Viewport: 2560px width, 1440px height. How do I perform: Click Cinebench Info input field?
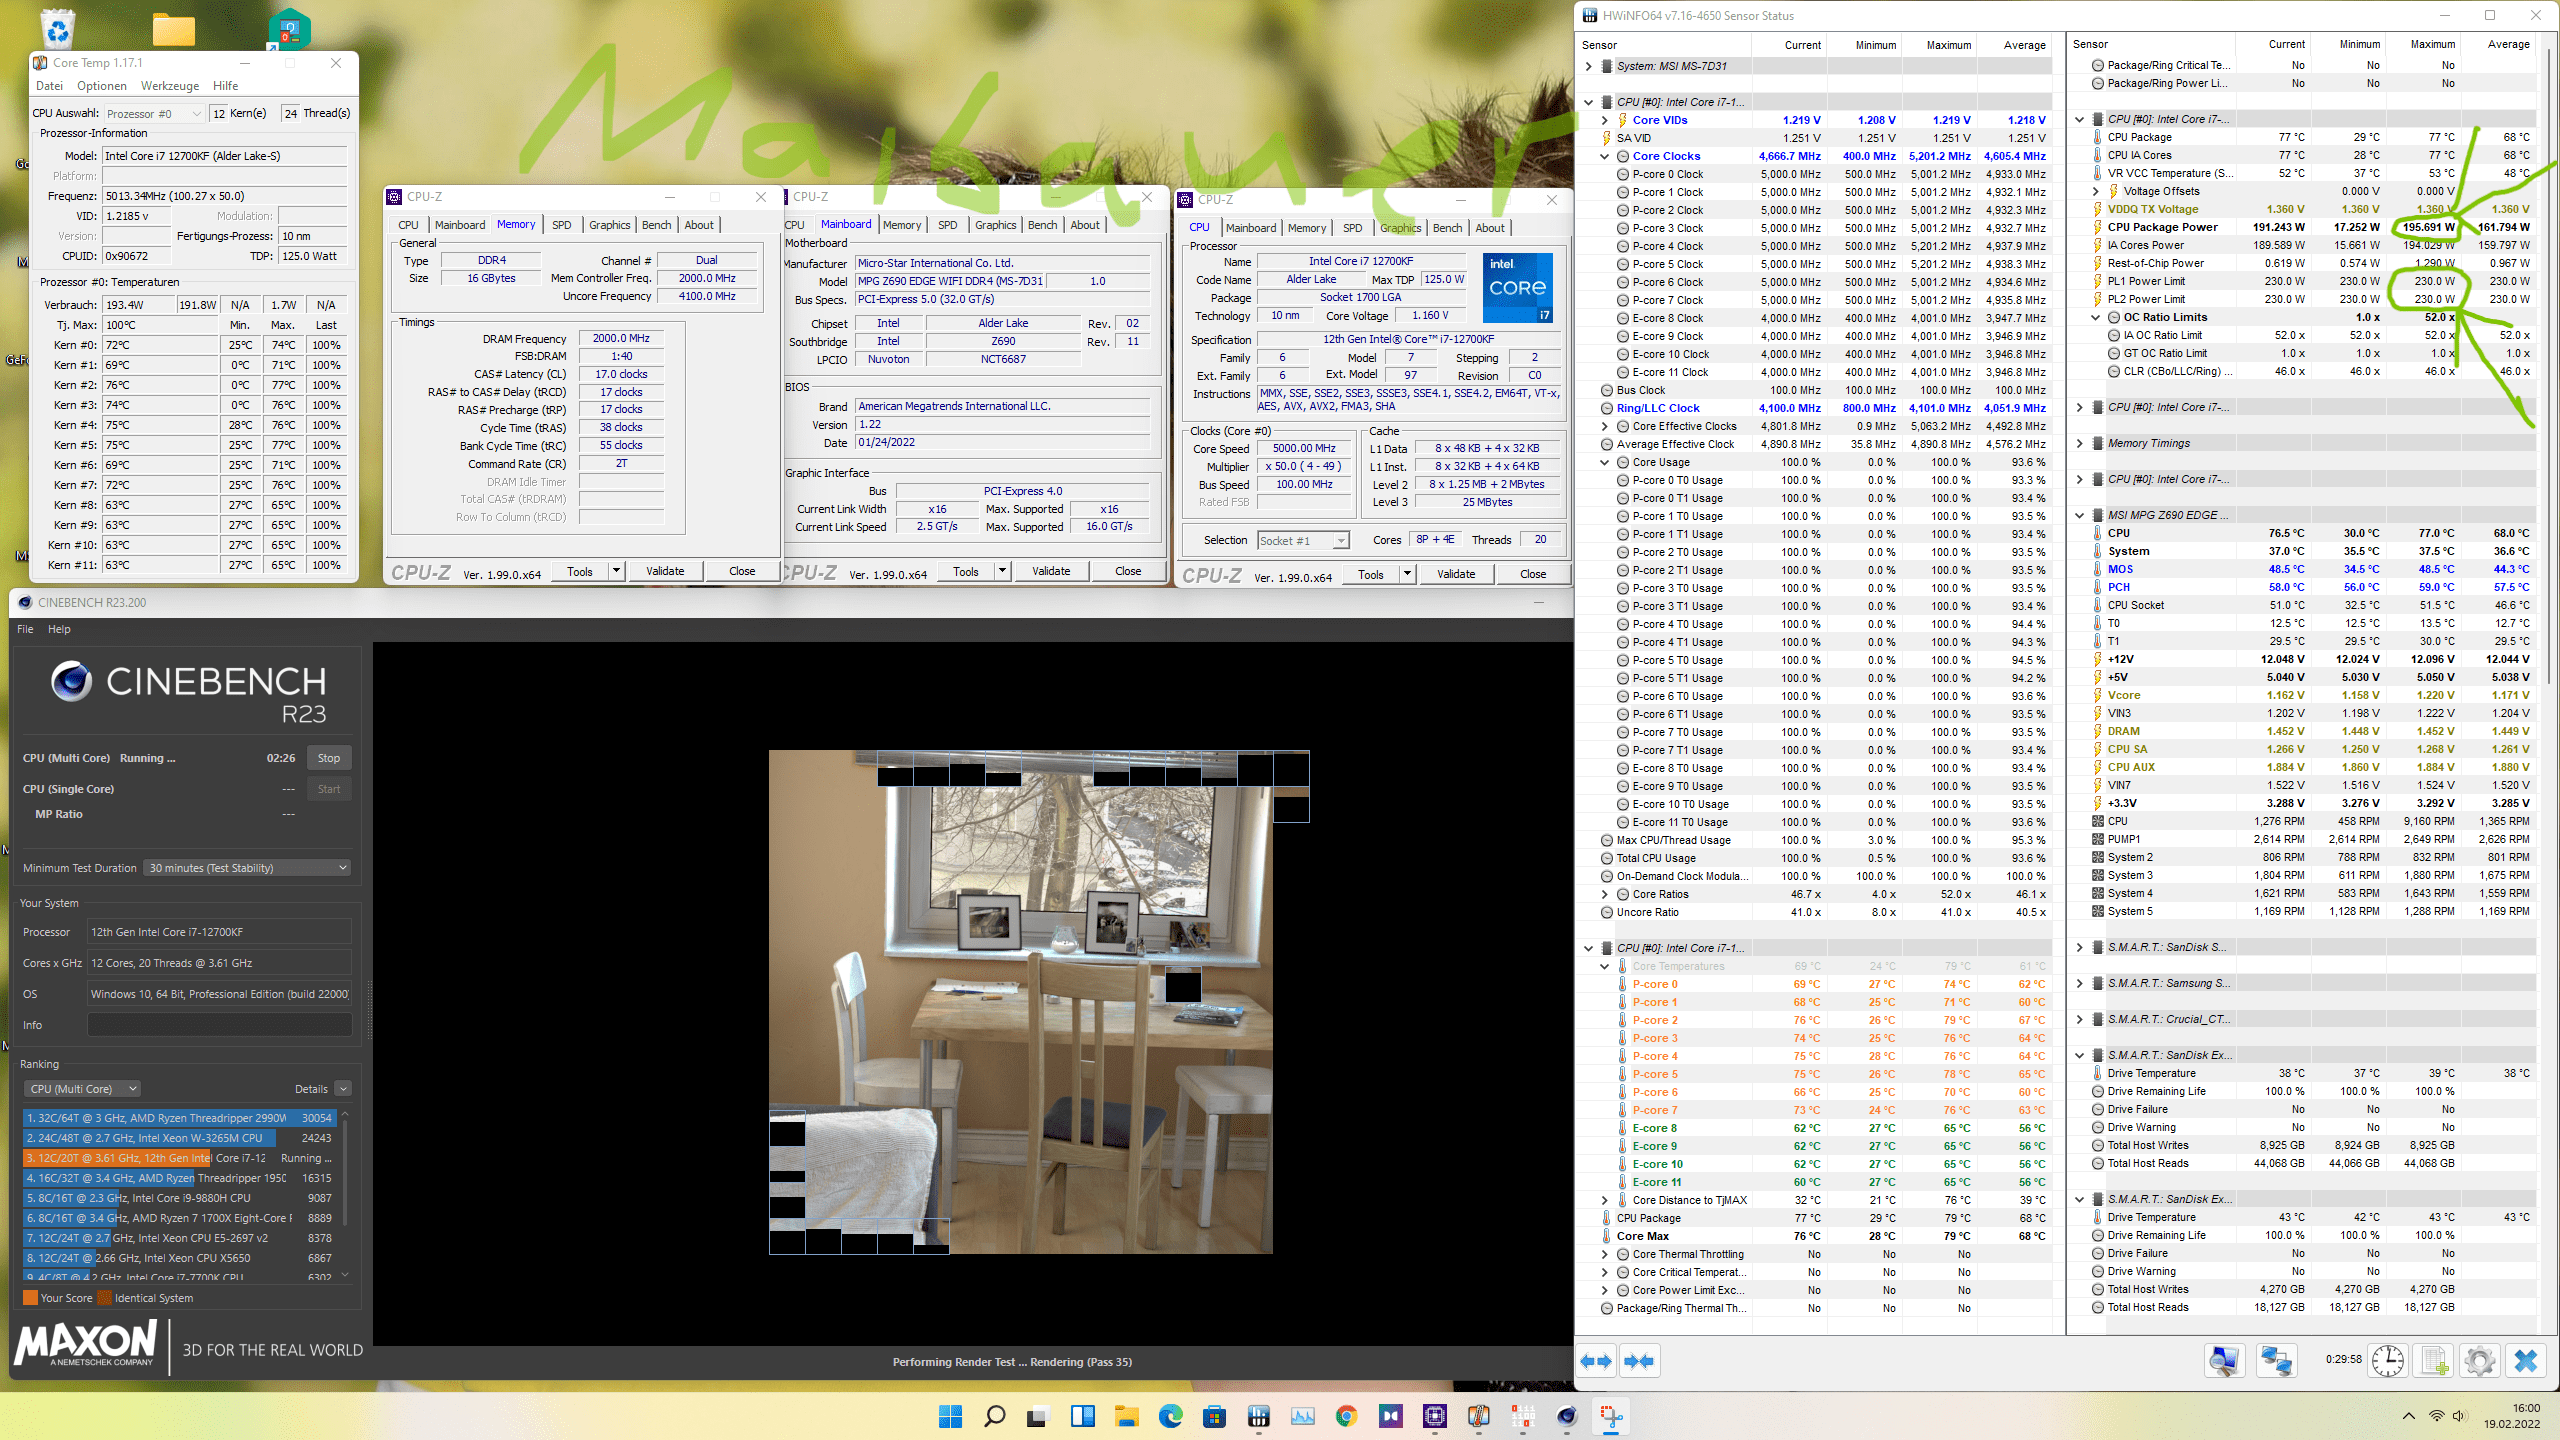[x=219, y=1025]
